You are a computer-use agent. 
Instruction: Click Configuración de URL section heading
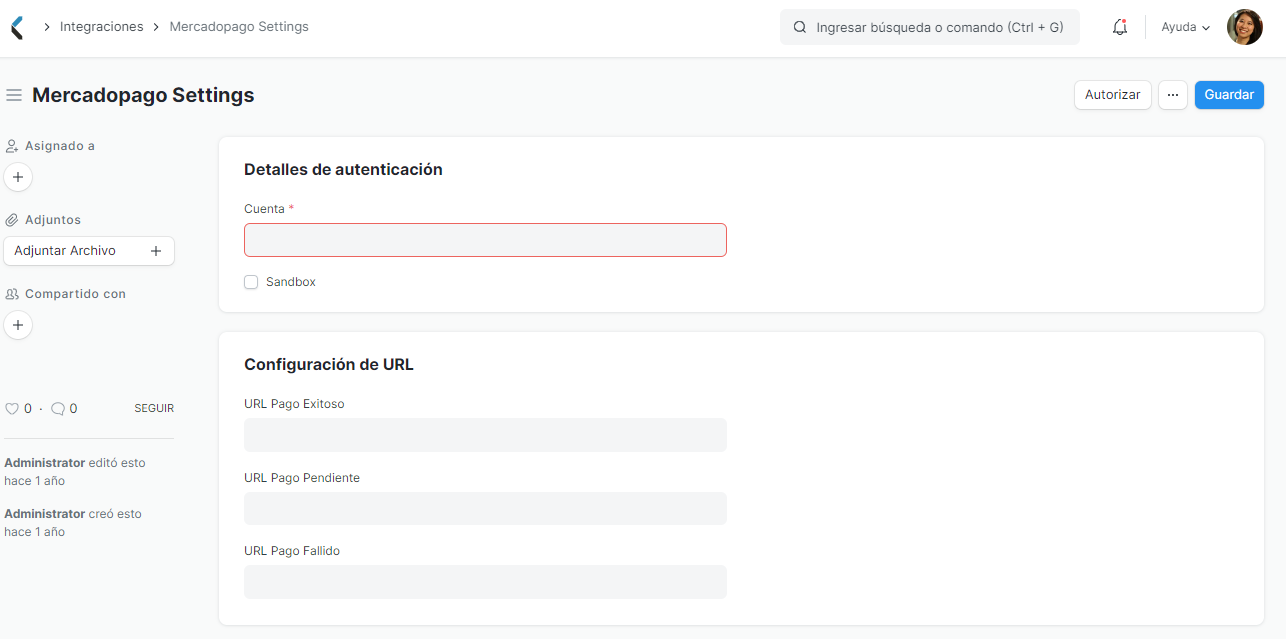[329, 365]
